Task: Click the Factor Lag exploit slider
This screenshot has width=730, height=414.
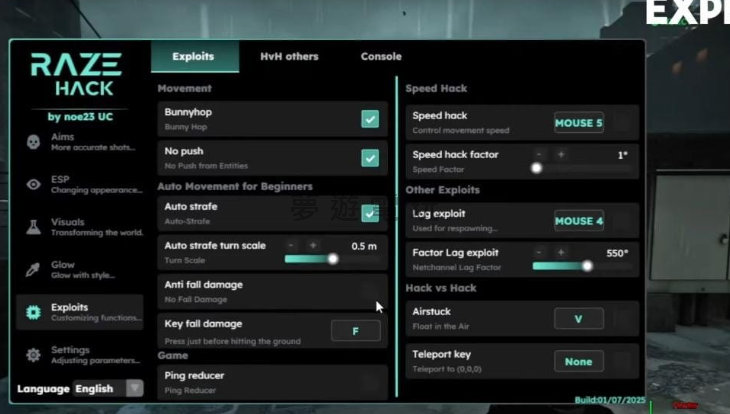Action: click(x=561, y=266)
